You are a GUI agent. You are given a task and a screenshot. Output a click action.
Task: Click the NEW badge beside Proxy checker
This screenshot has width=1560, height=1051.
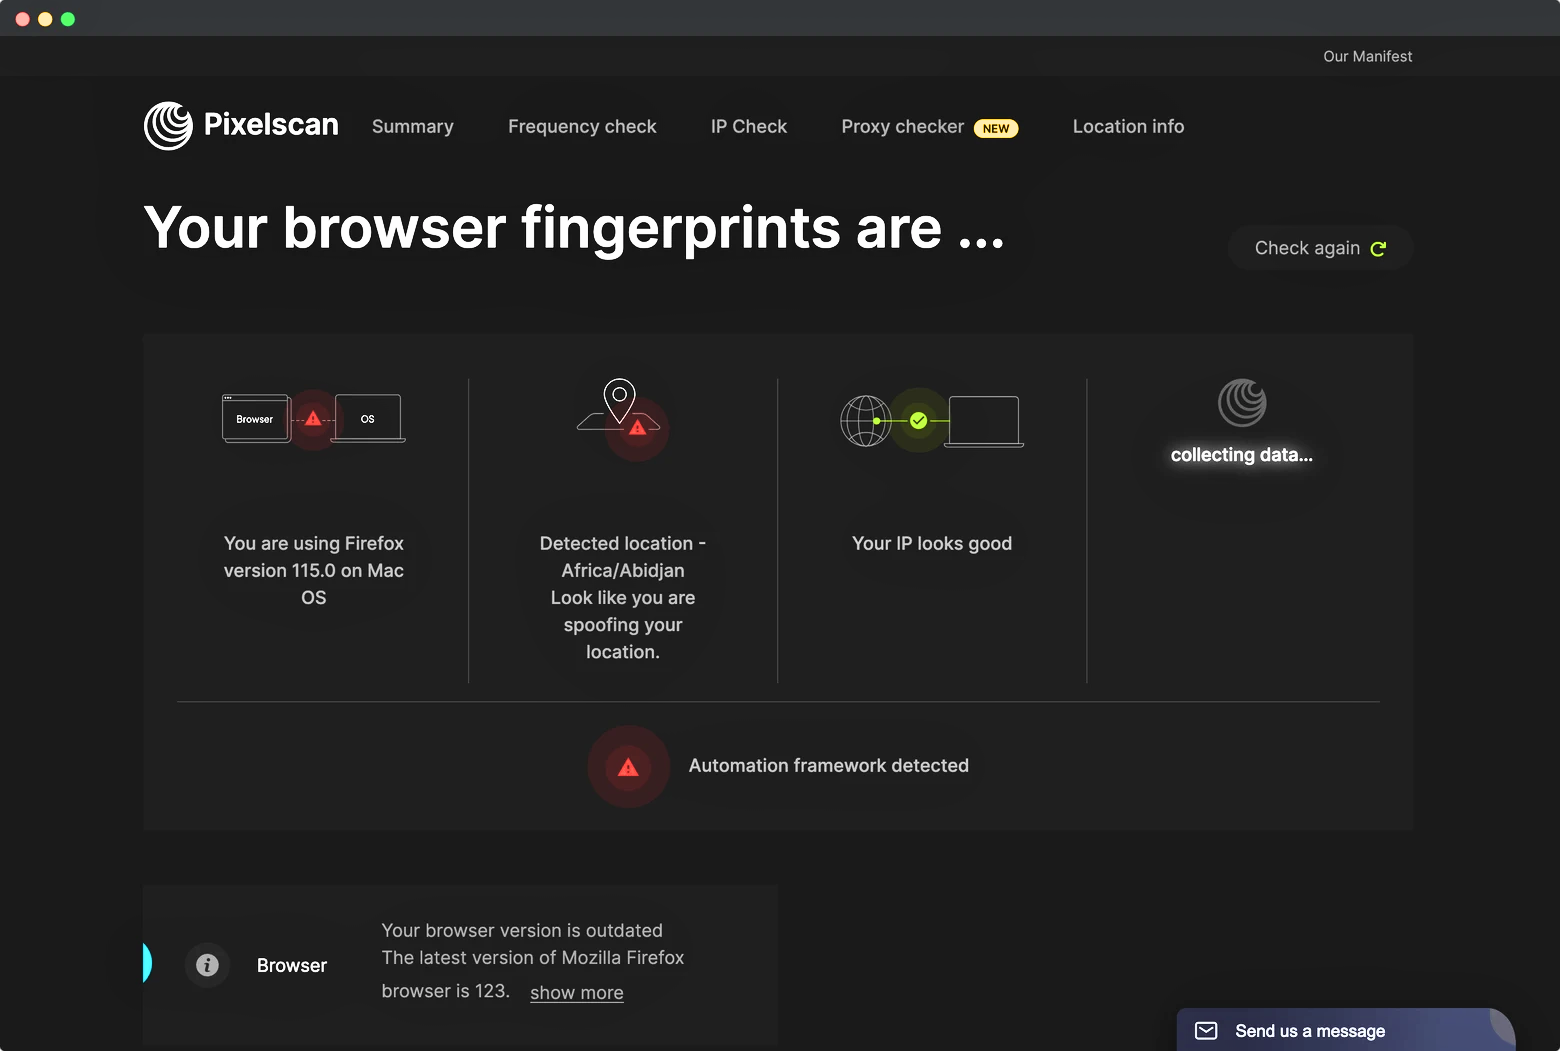pos(995,129)
